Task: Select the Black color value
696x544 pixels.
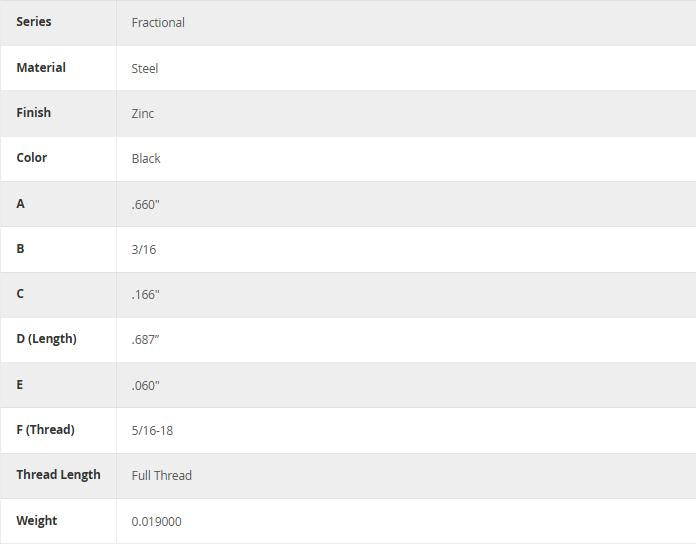Action: [146, 159]
